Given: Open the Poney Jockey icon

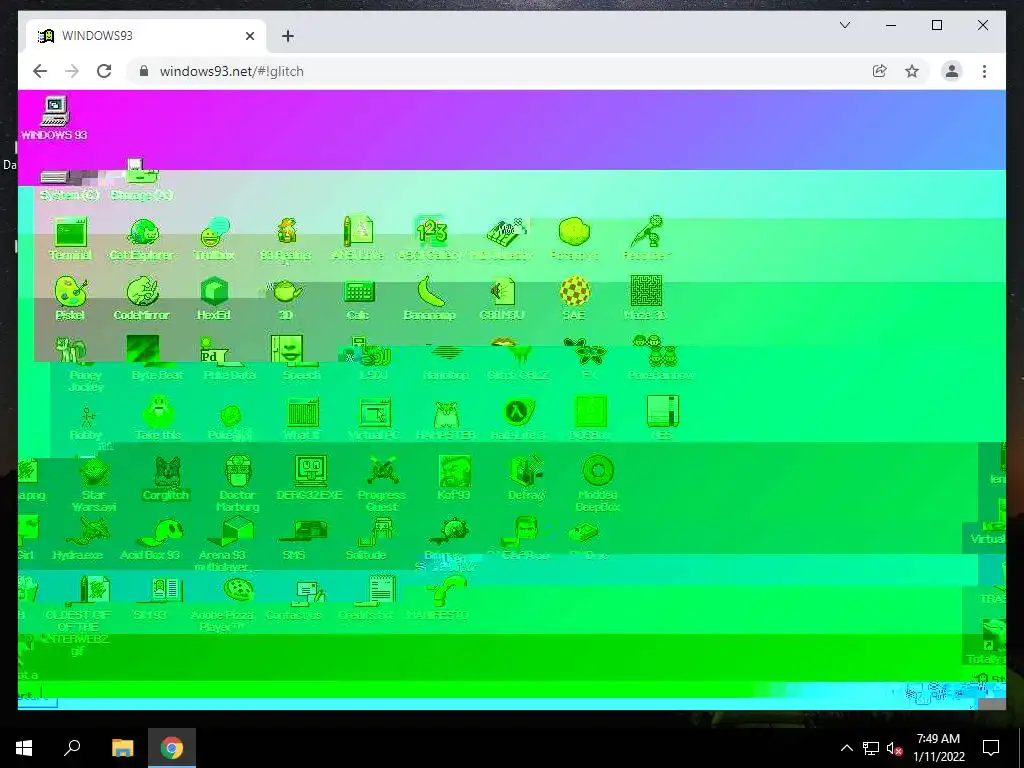Looking at the screenshot, I should coord(71,351).
